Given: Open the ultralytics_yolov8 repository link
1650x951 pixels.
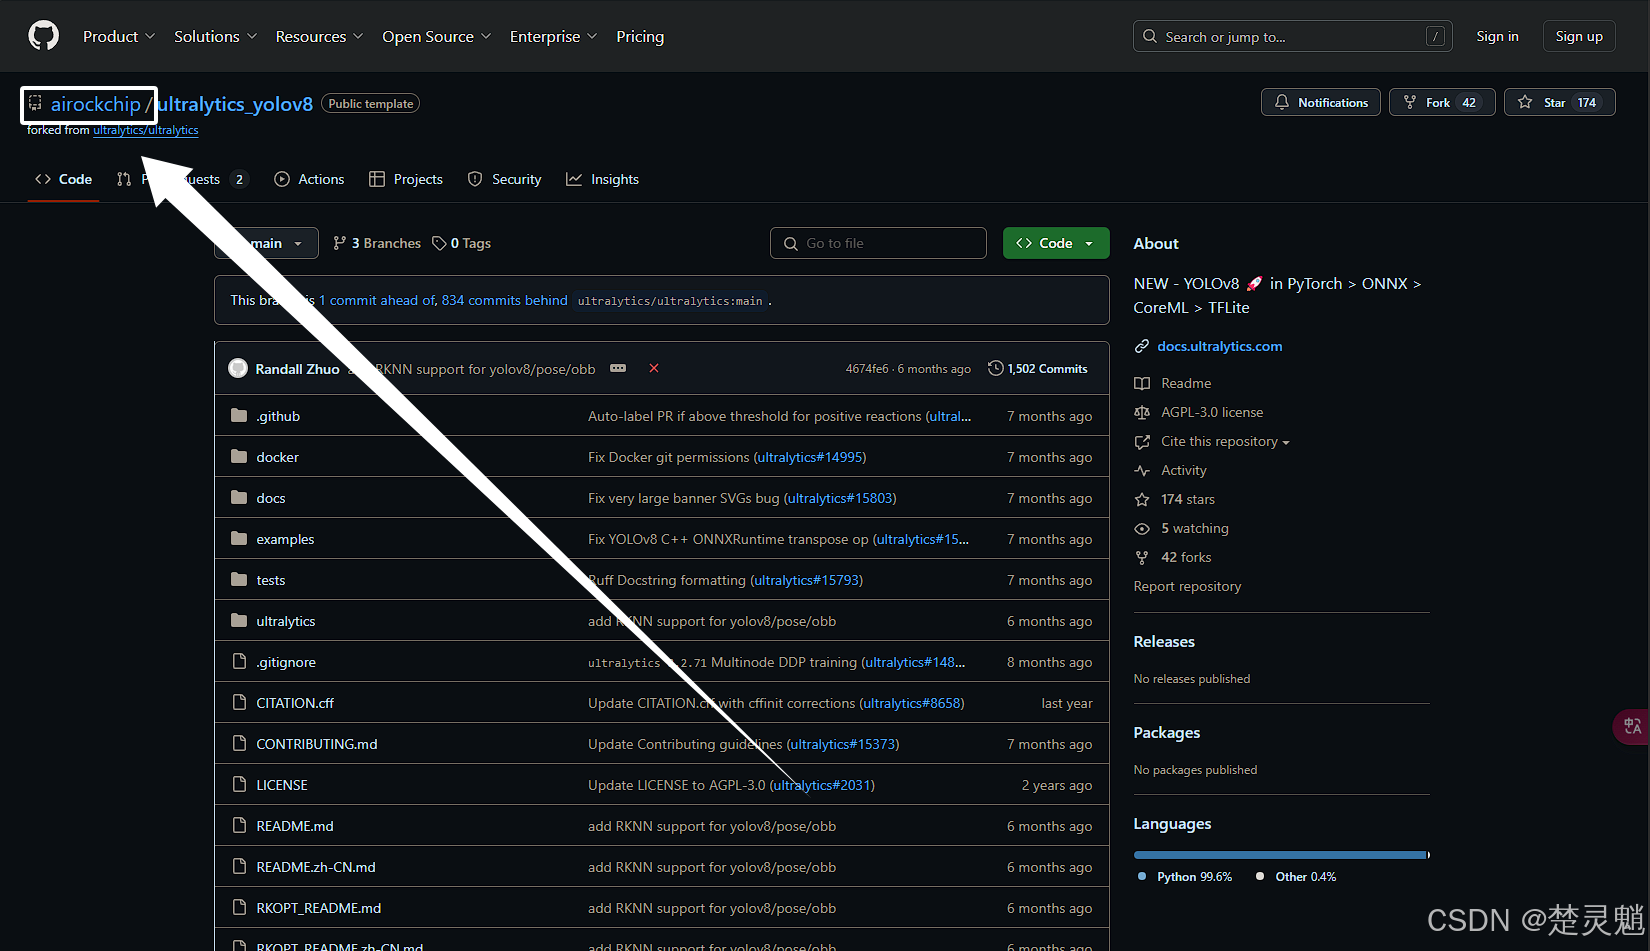Looking at the screenshot, I should (x=235, y=104).
